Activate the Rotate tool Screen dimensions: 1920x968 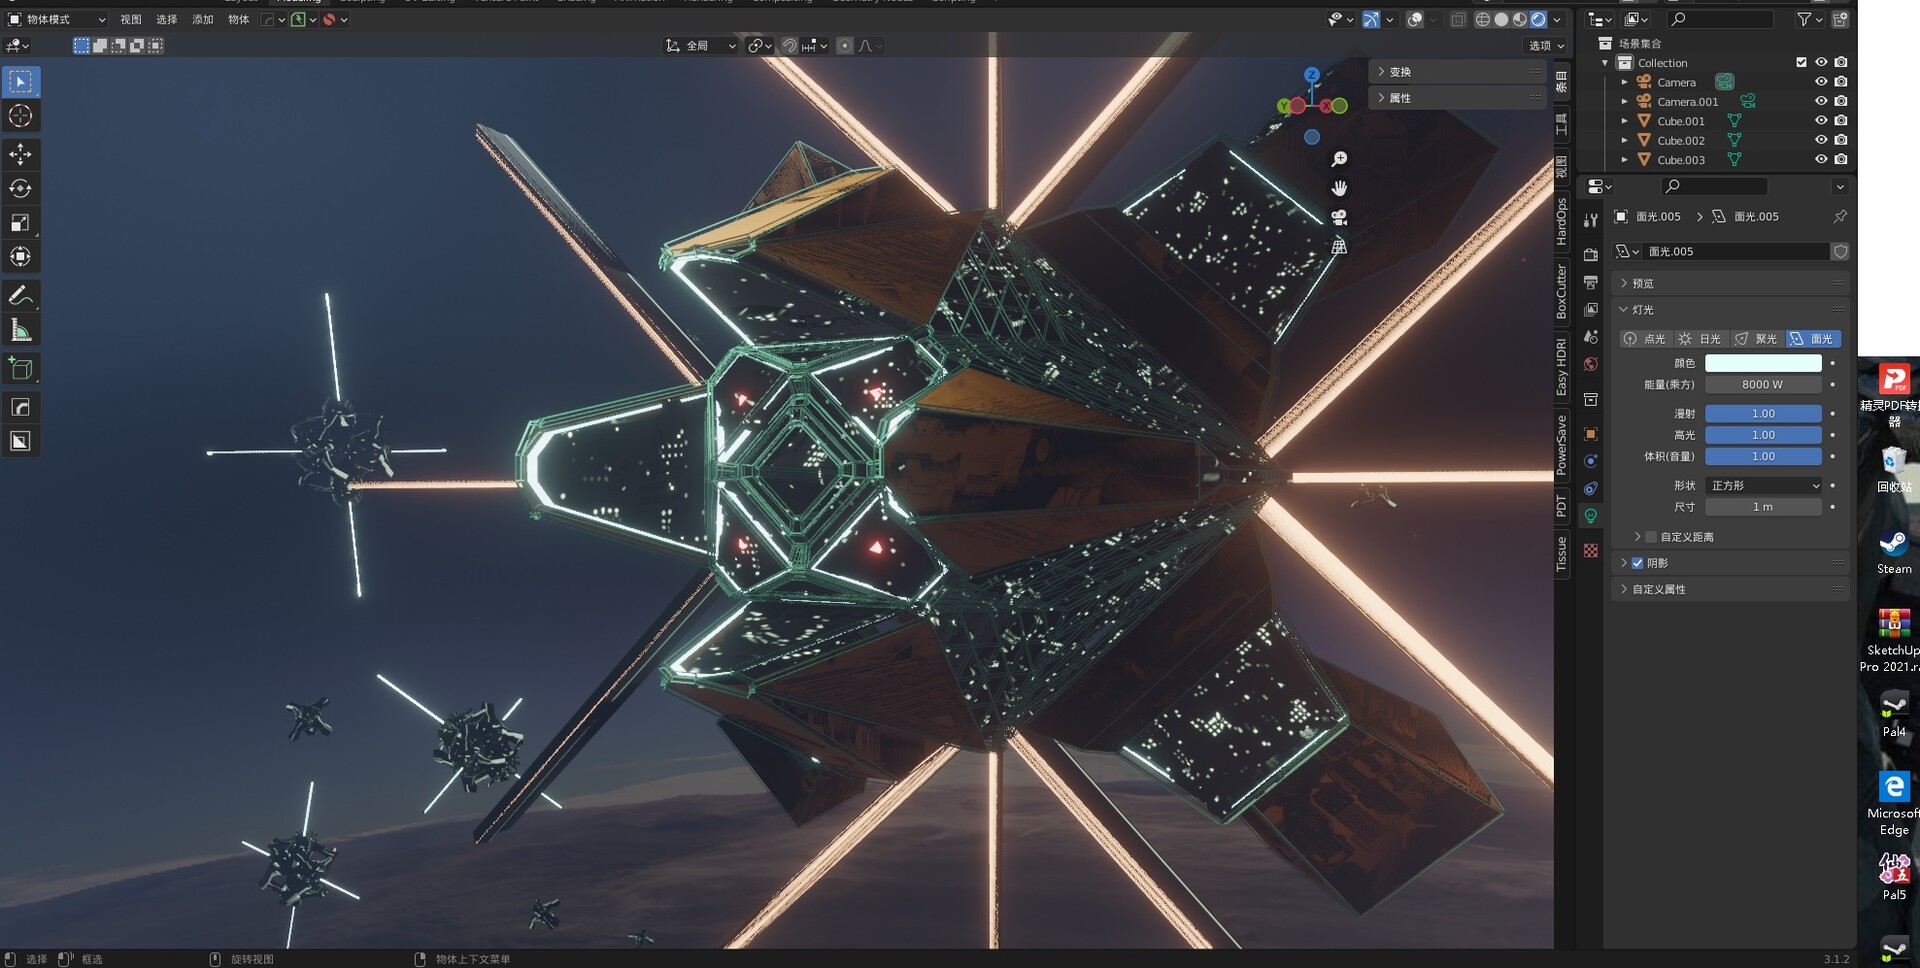[x=20, y=188]
